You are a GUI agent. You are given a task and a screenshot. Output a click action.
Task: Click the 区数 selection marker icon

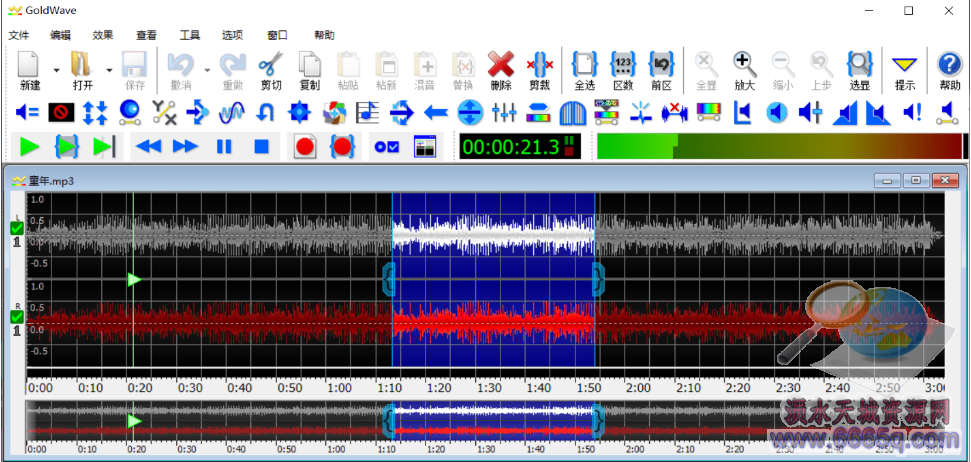pos(623,64)
